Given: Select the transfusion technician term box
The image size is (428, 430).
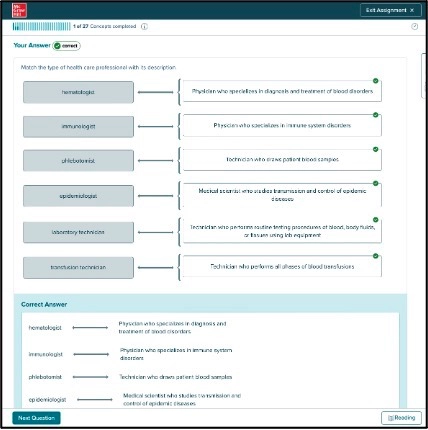Looking at the screenshot, I should [x=78, y=268].
